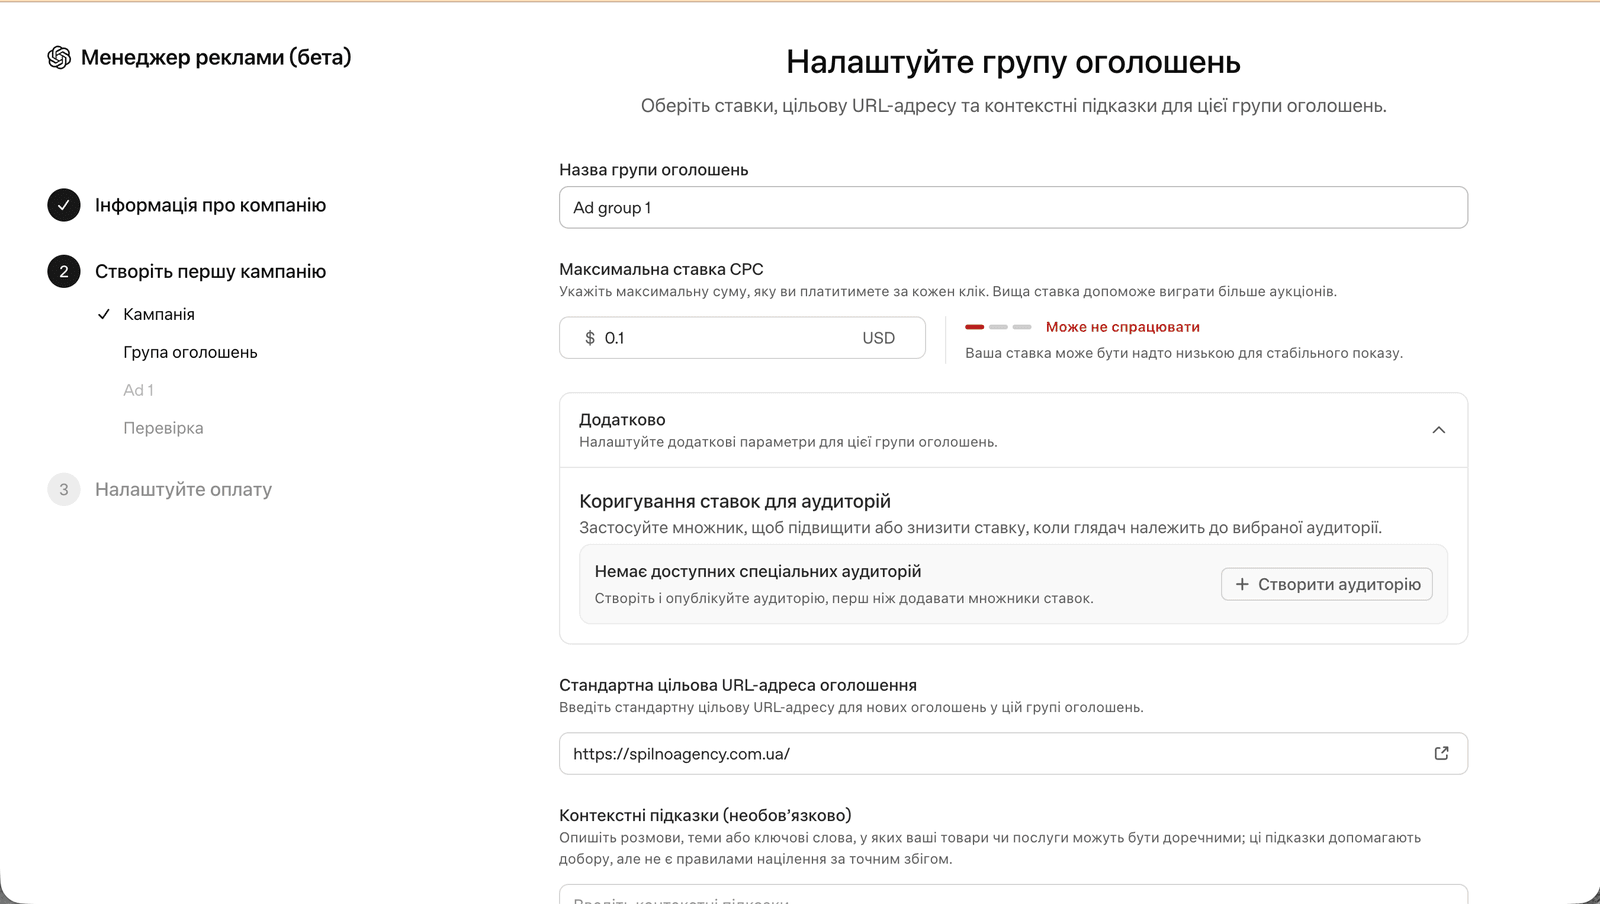Click the dollar sign in CPC field

[590, 338]
